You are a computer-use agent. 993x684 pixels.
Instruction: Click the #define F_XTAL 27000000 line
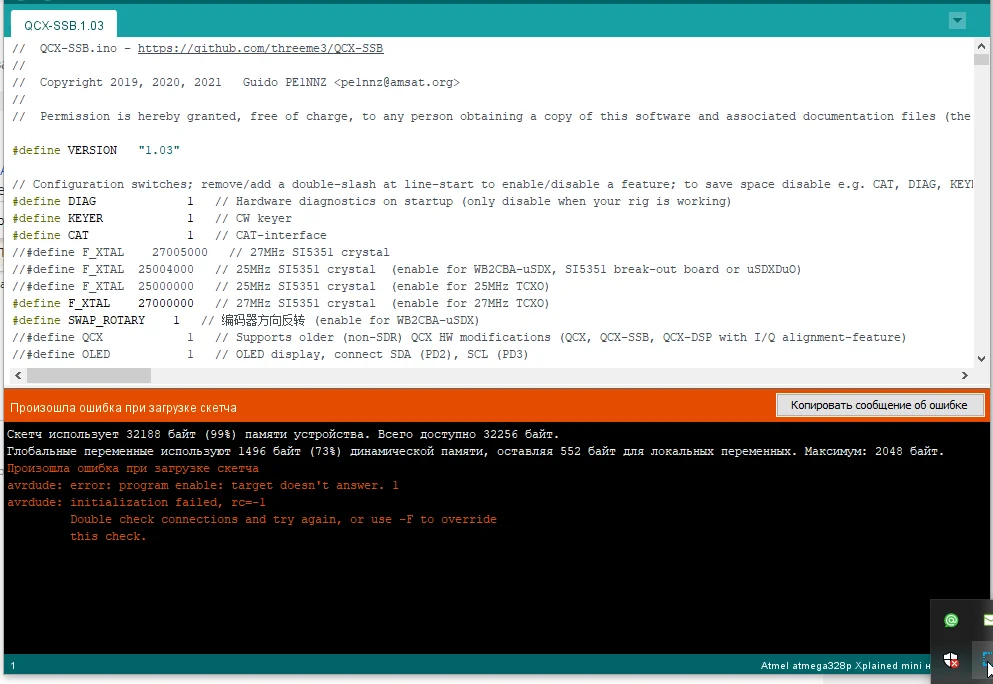281,304
